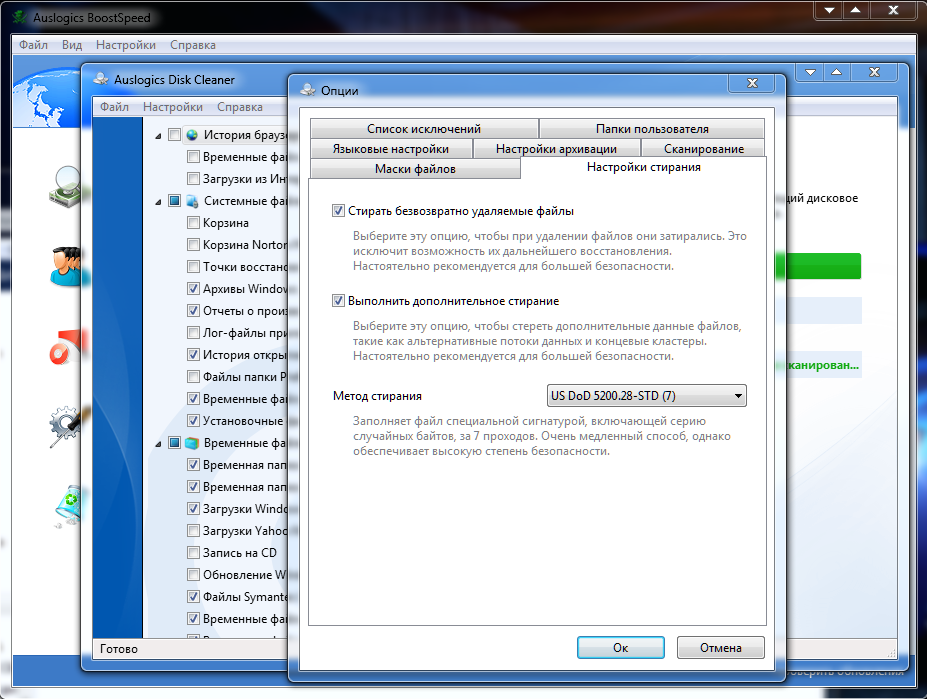Screen dimensions: 927x699
Task: Collapse the Временные файлы tree node
Action: 158,444
